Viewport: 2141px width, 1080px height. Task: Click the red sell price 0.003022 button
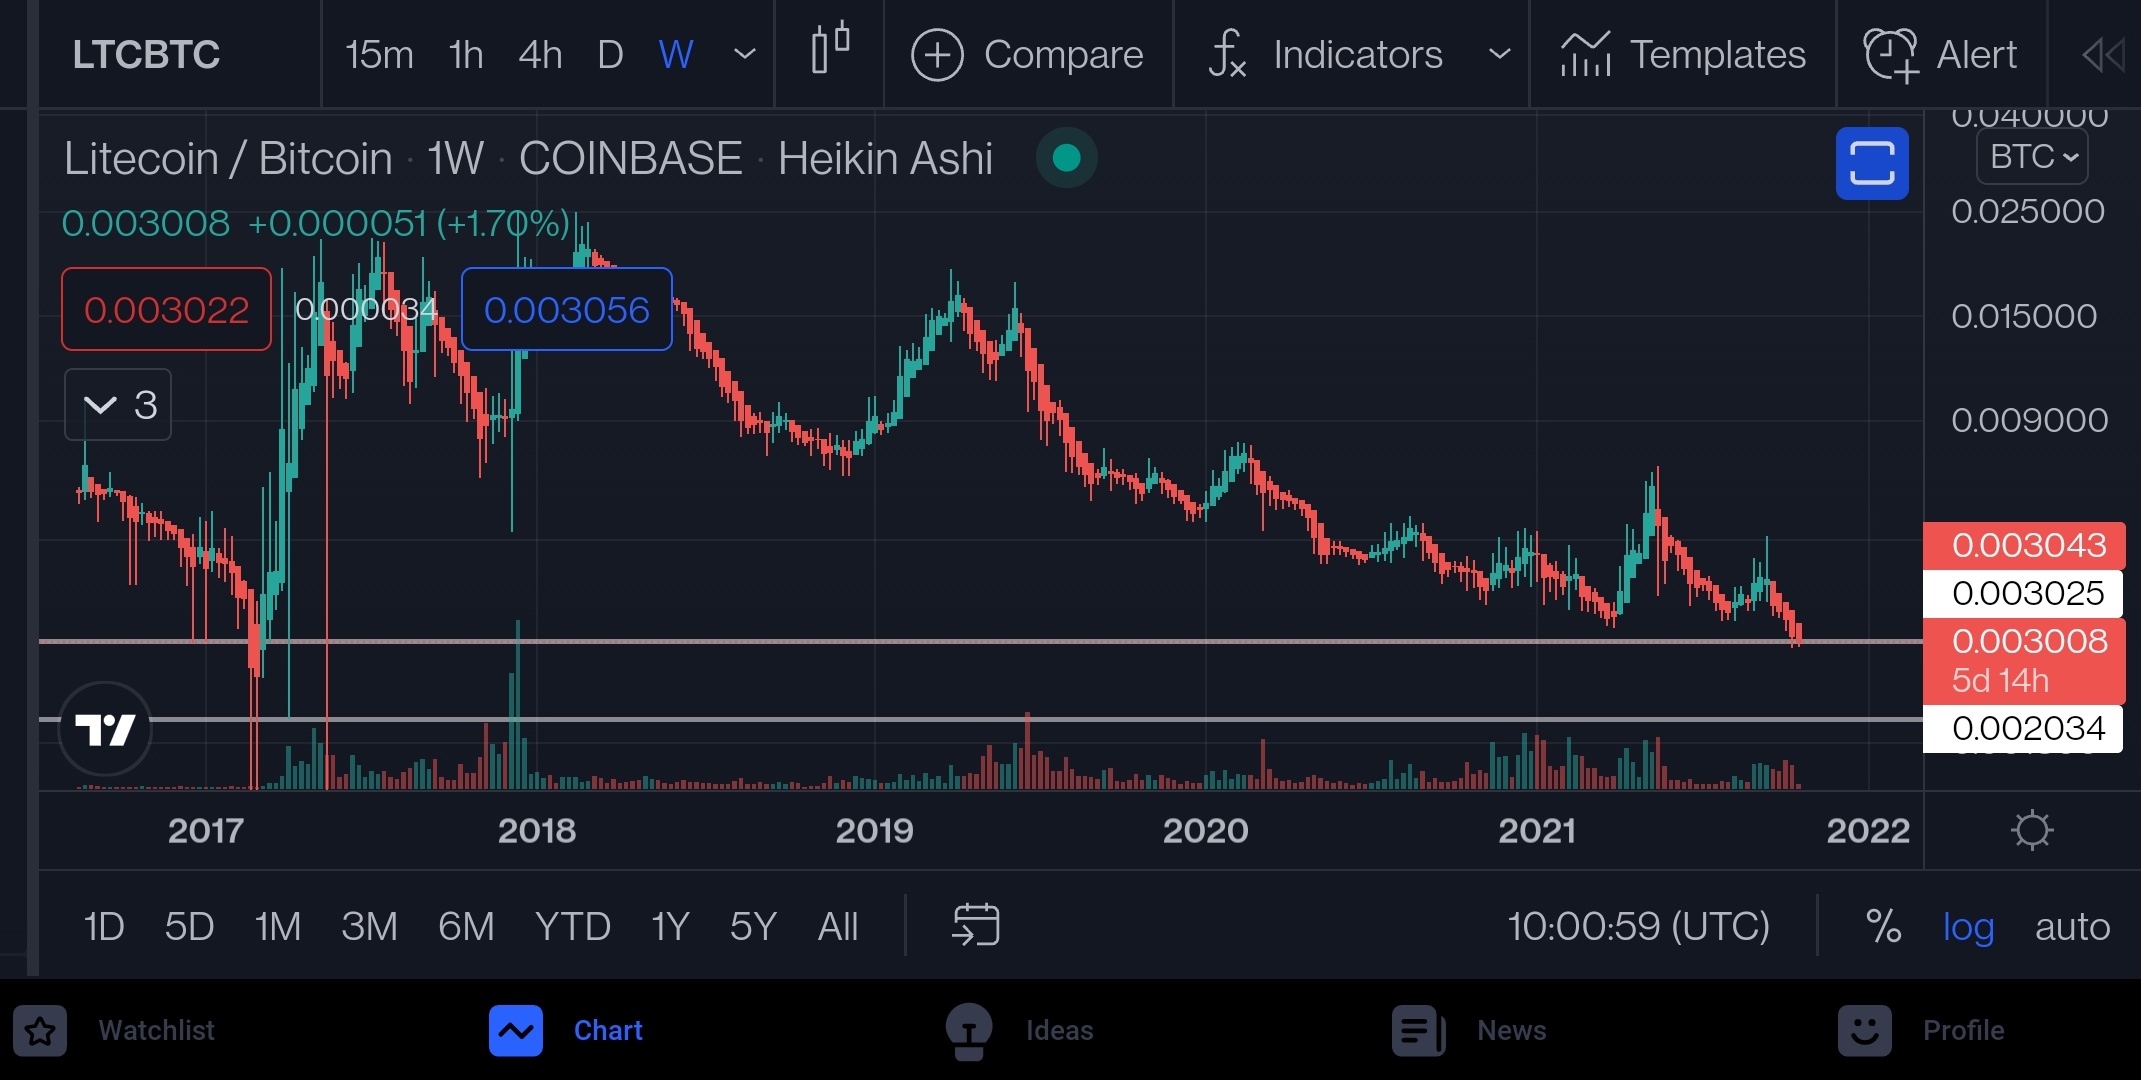(166, 310)
